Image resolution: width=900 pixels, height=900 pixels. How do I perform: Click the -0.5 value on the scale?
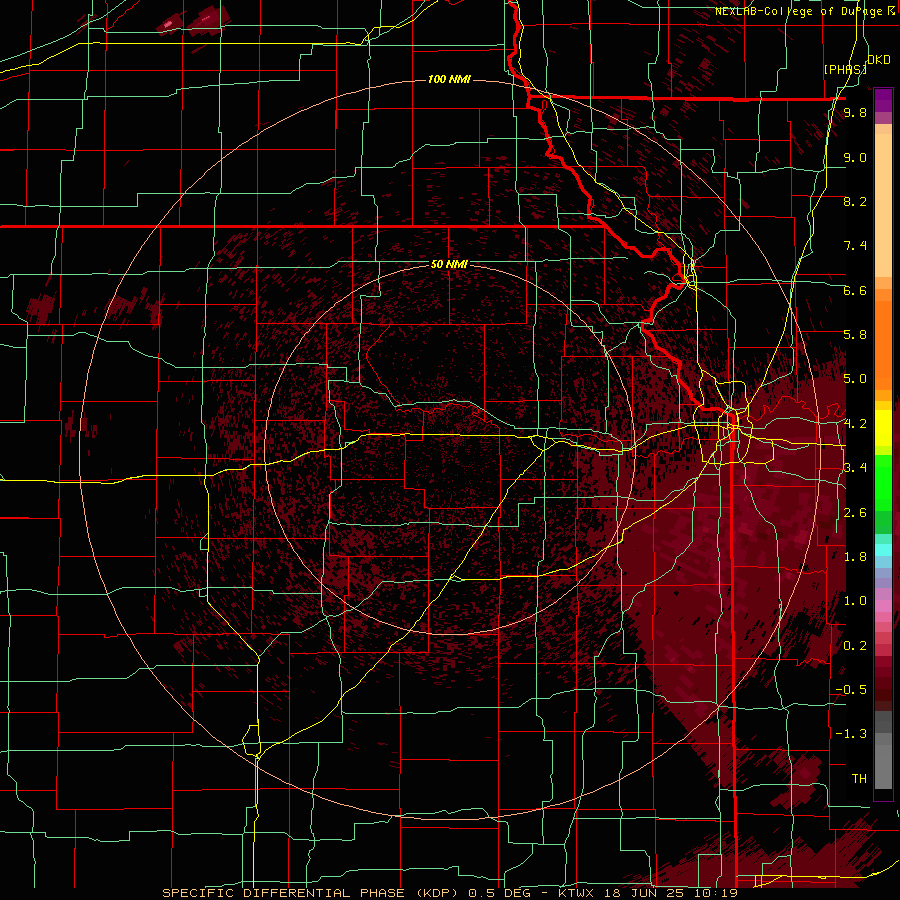pyautogui.click(x=851, y=690)
